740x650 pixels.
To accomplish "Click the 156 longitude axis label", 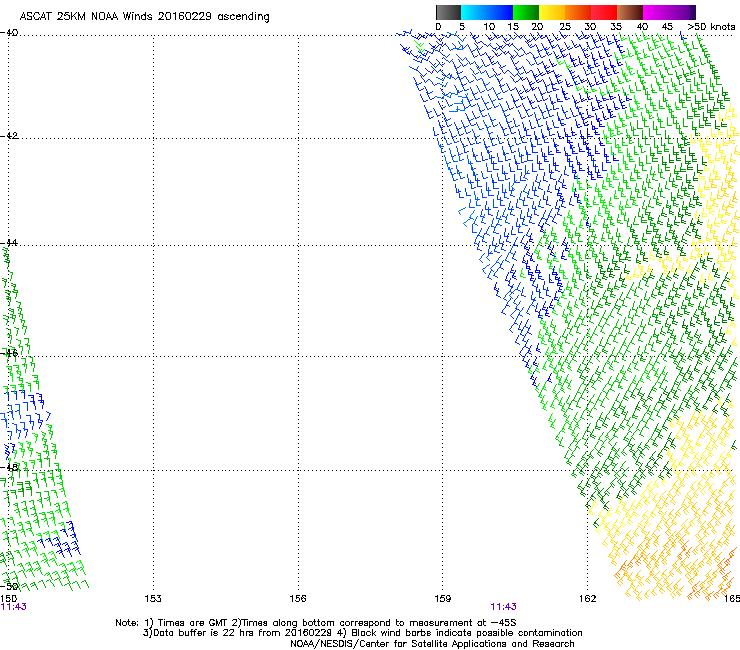I will pos(298,599).
